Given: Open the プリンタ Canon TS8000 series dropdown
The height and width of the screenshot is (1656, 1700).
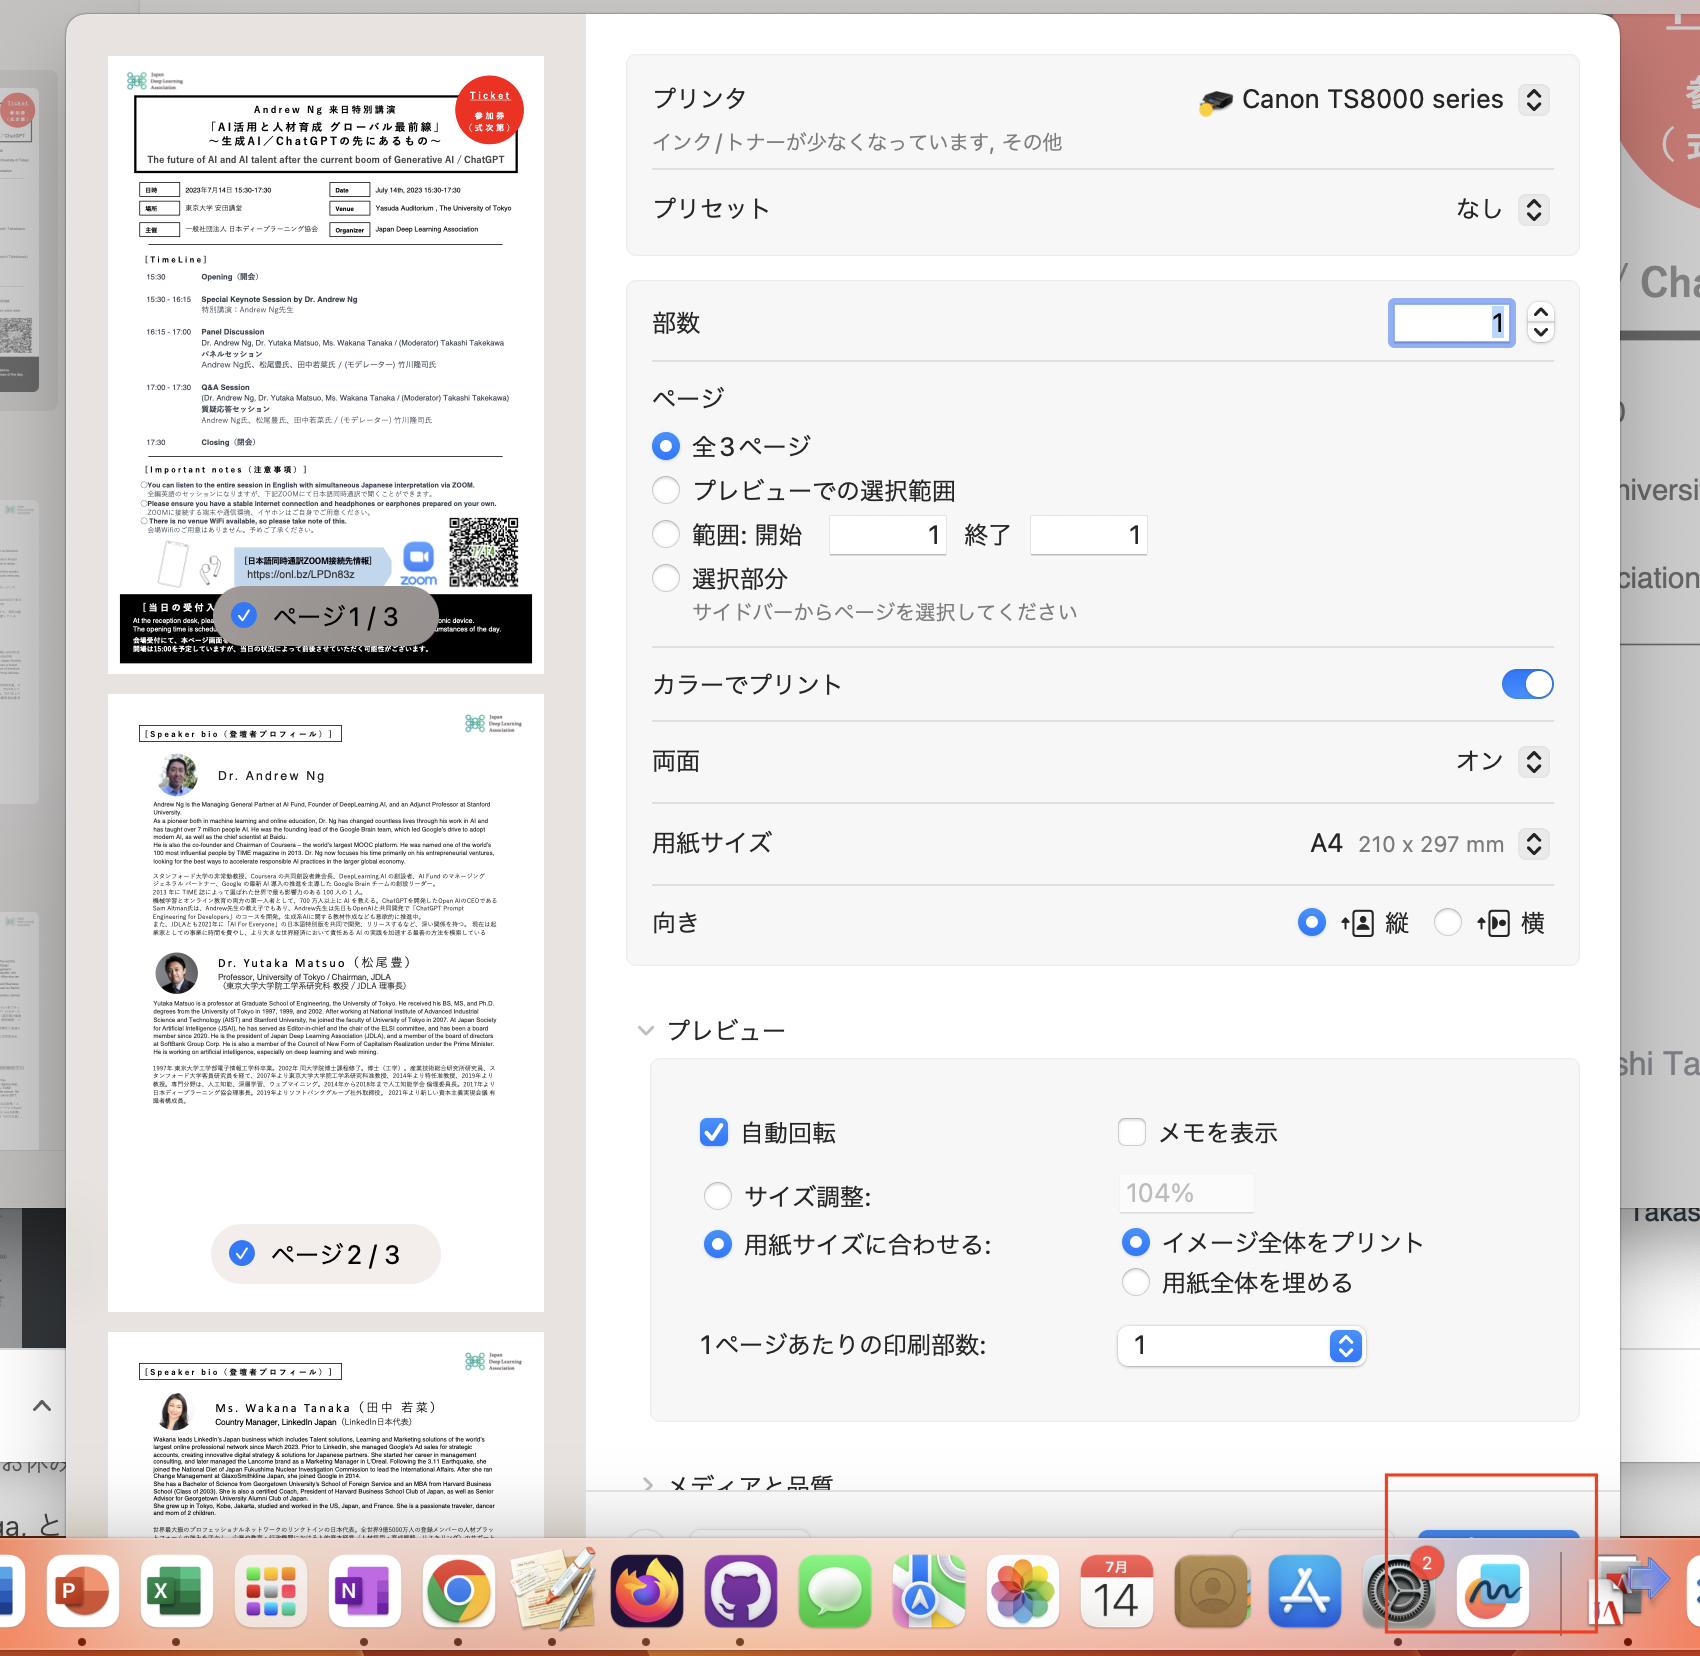Looking at the screenshot, I should 1534,100.
